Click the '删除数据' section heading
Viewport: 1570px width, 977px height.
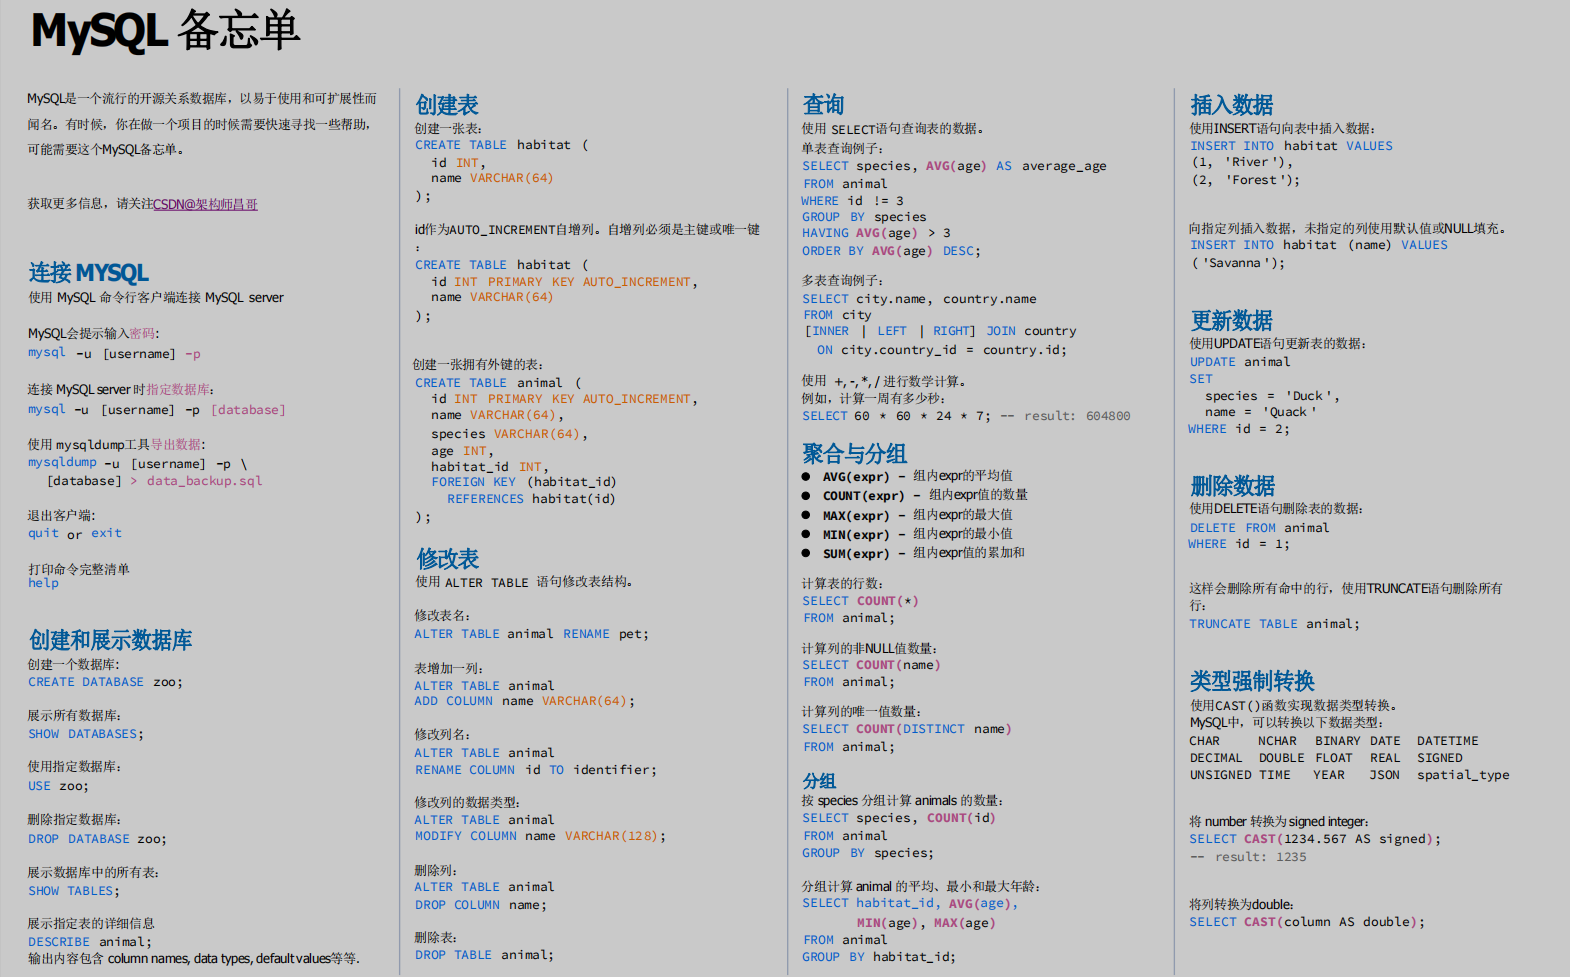point(1232,486)
